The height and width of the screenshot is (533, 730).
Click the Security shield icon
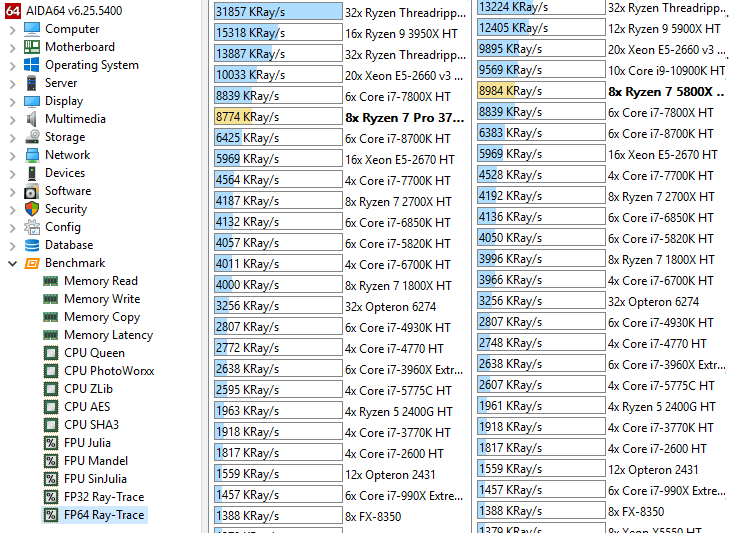tap(32, 209)
